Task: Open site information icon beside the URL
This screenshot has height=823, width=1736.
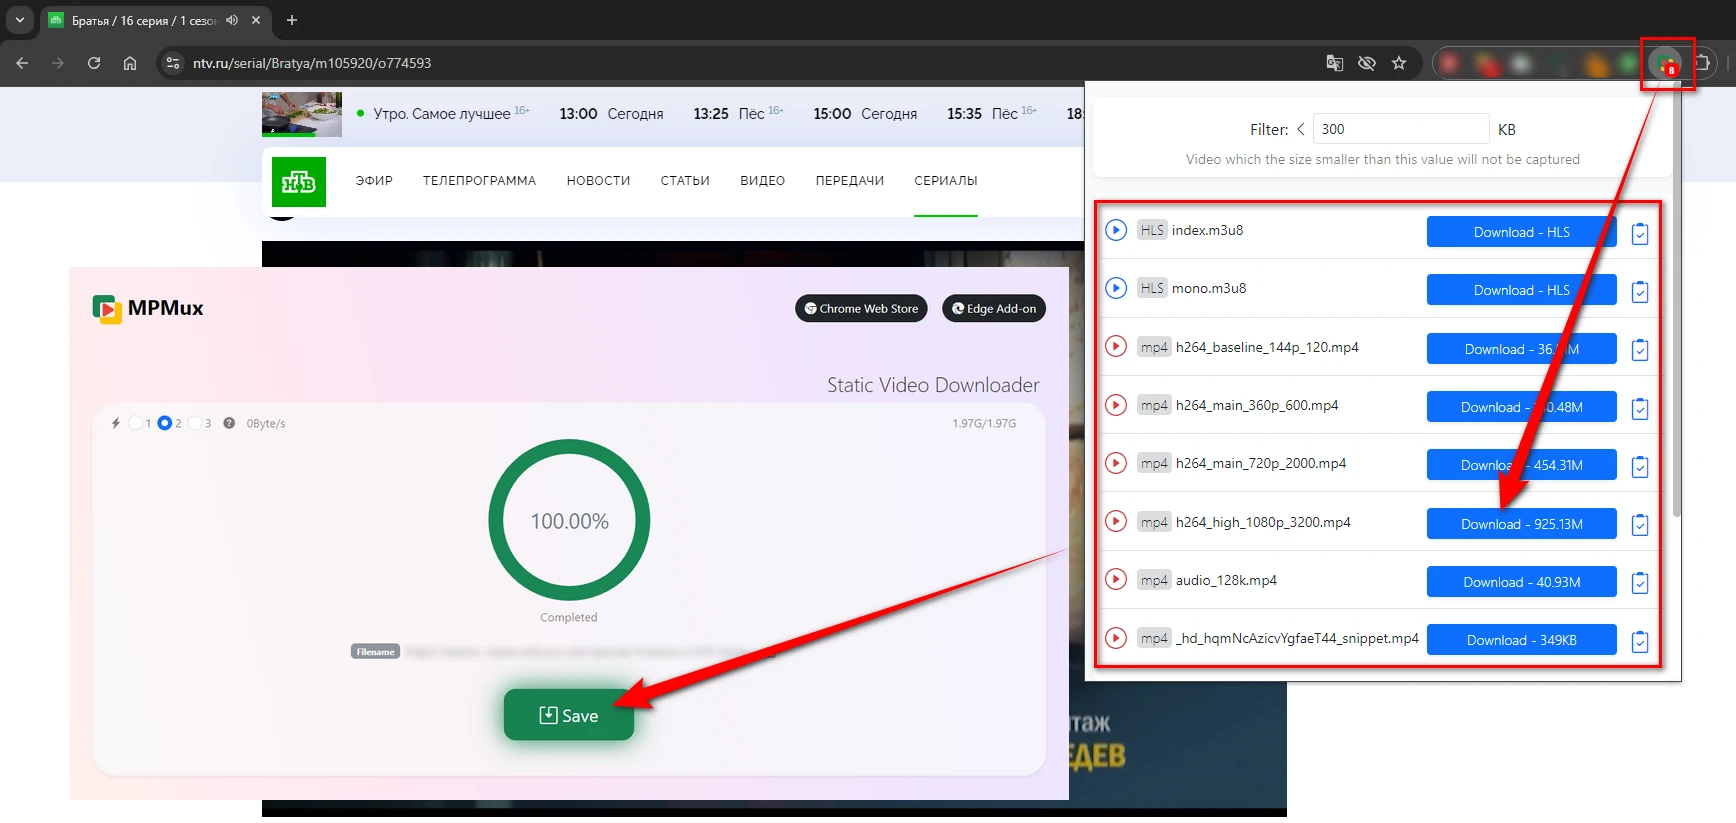Action: 173,63
